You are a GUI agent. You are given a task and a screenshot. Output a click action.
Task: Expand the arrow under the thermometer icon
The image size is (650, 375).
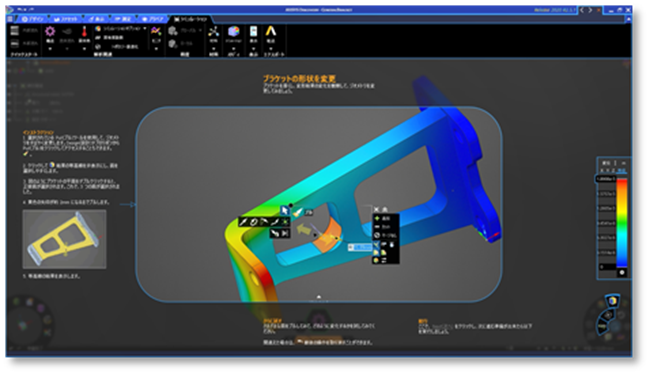point(84,48)
